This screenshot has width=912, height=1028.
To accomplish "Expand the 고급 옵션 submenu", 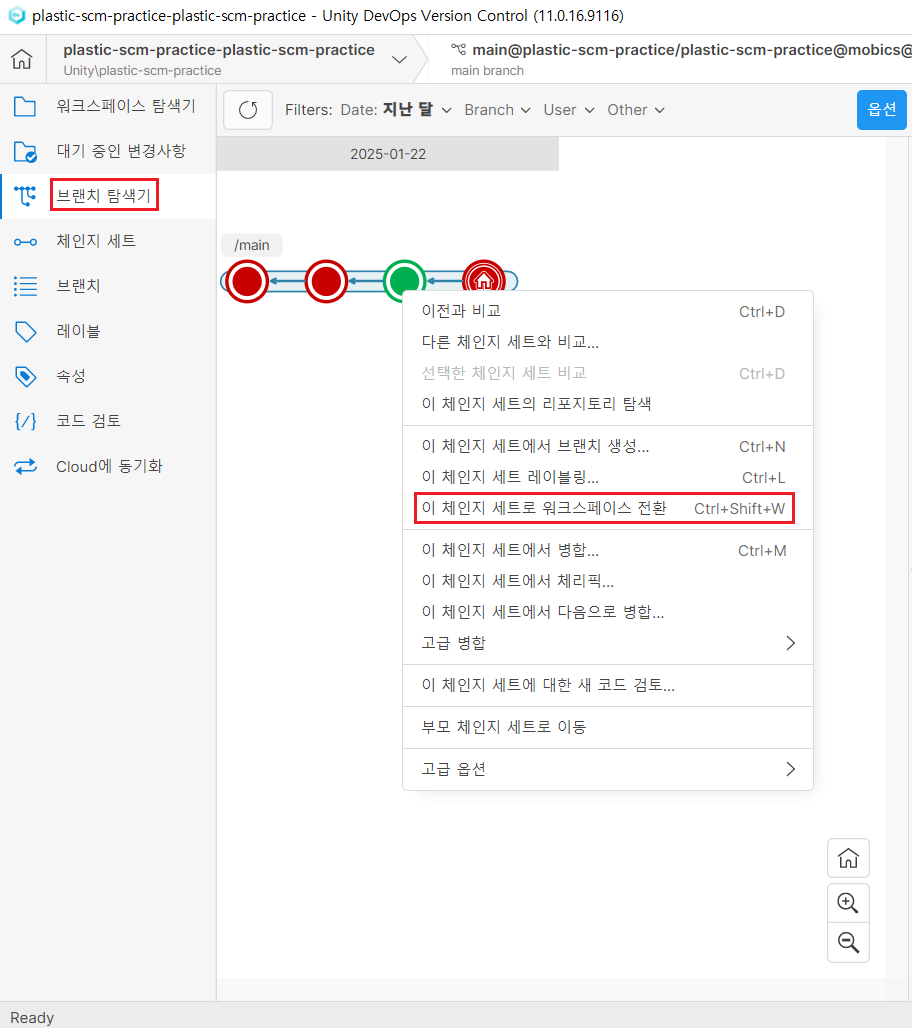I will pos(608,769).
